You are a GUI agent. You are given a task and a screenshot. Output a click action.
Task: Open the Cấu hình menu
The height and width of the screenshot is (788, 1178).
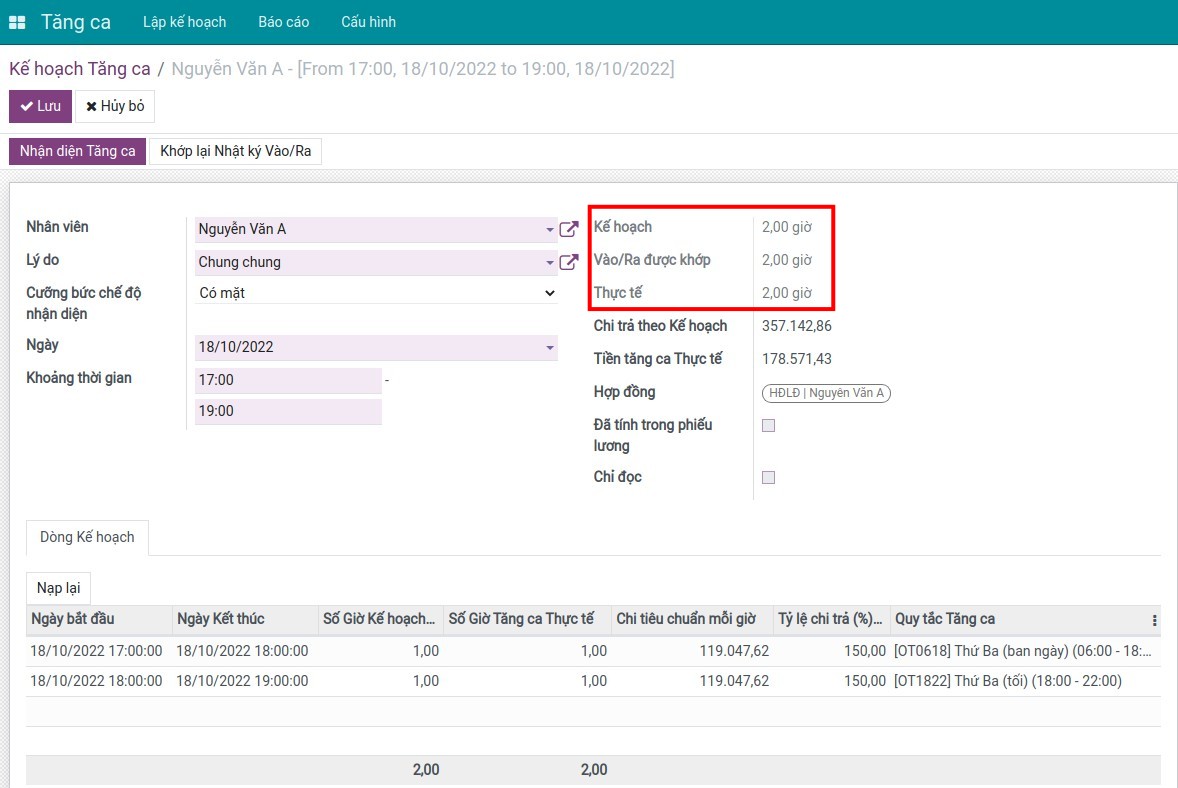point(368,22)
